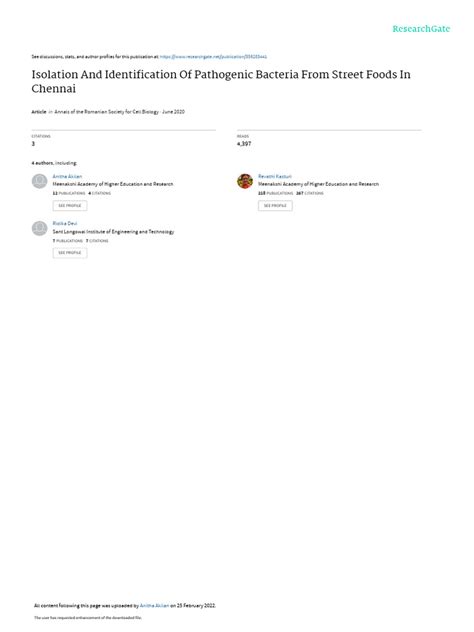Screen dimensions: 474x632
Task: Click Revathi Kasturi's 267 citations stat
Action: pyautogui.click(x=310, y=193)
